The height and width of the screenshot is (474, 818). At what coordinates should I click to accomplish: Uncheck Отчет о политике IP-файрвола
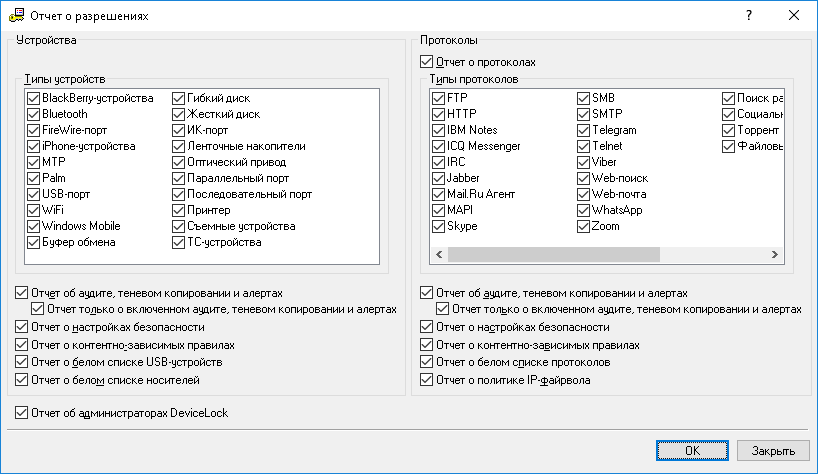427,380
